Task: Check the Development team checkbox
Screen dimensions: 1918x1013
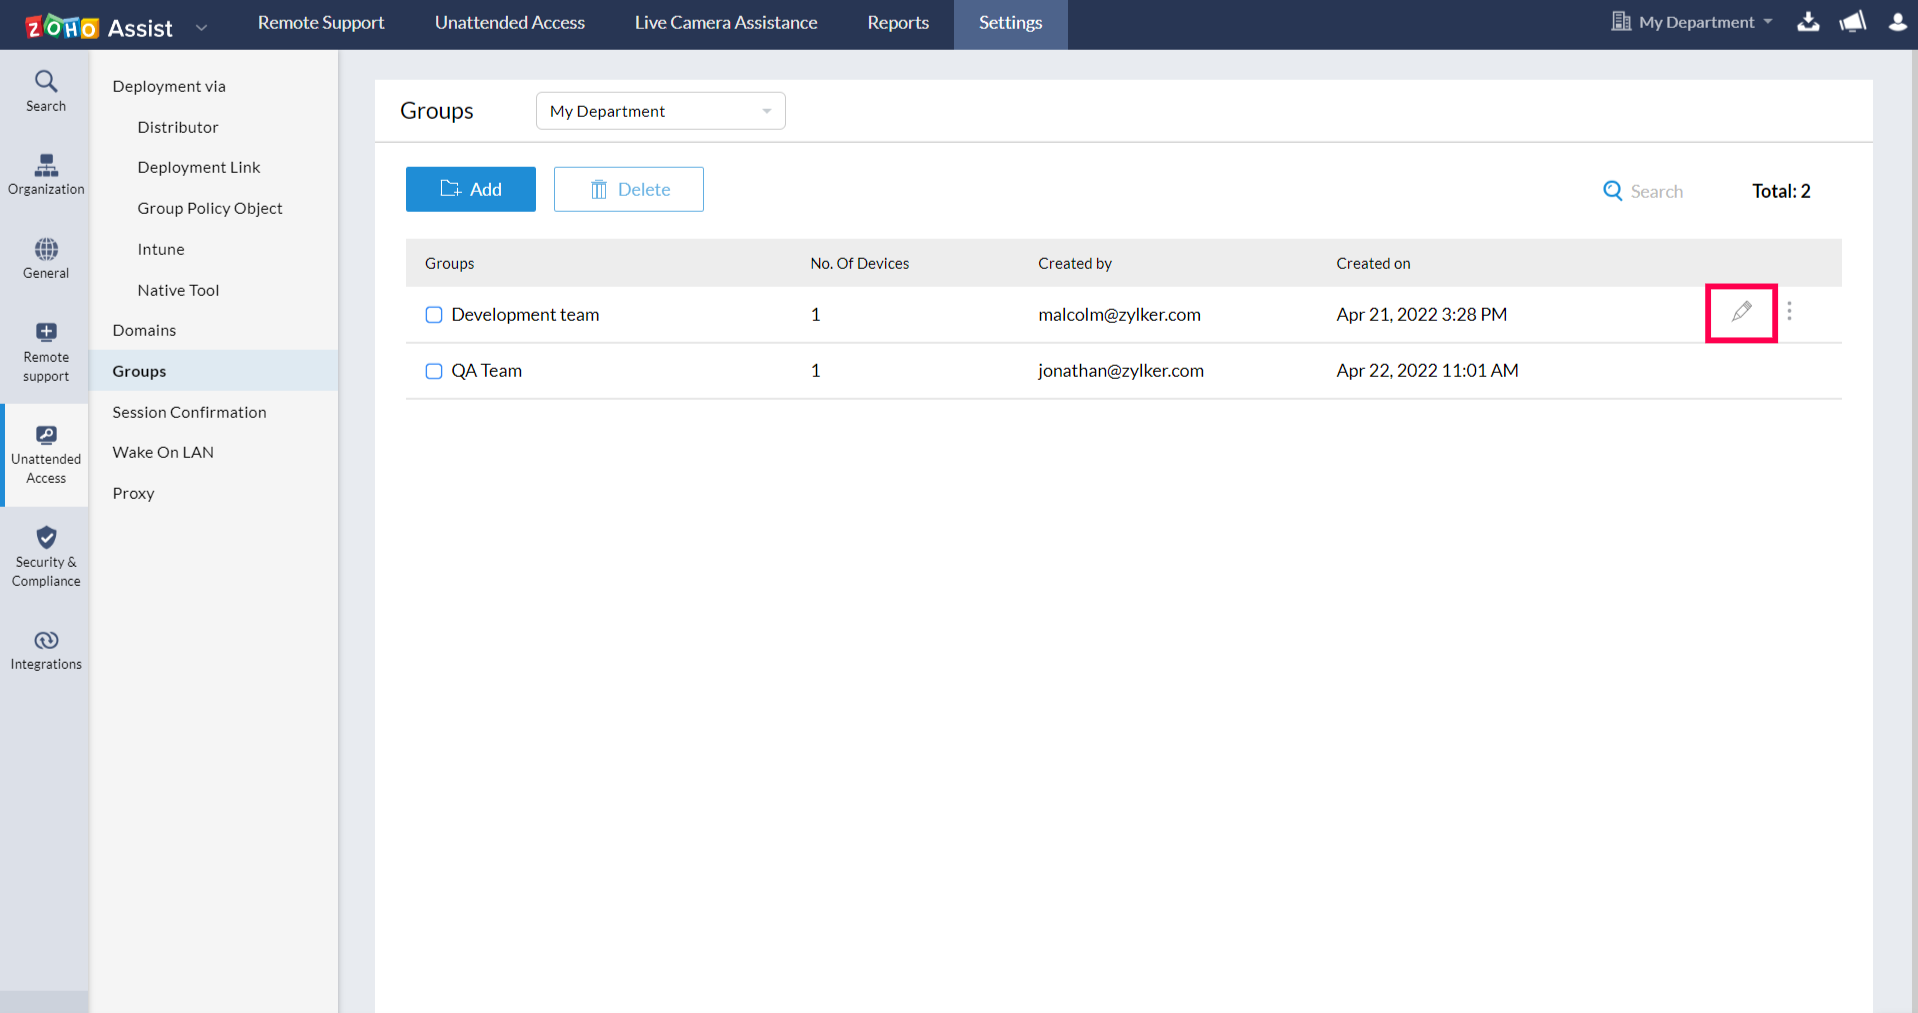Action: tap(434, 315)
